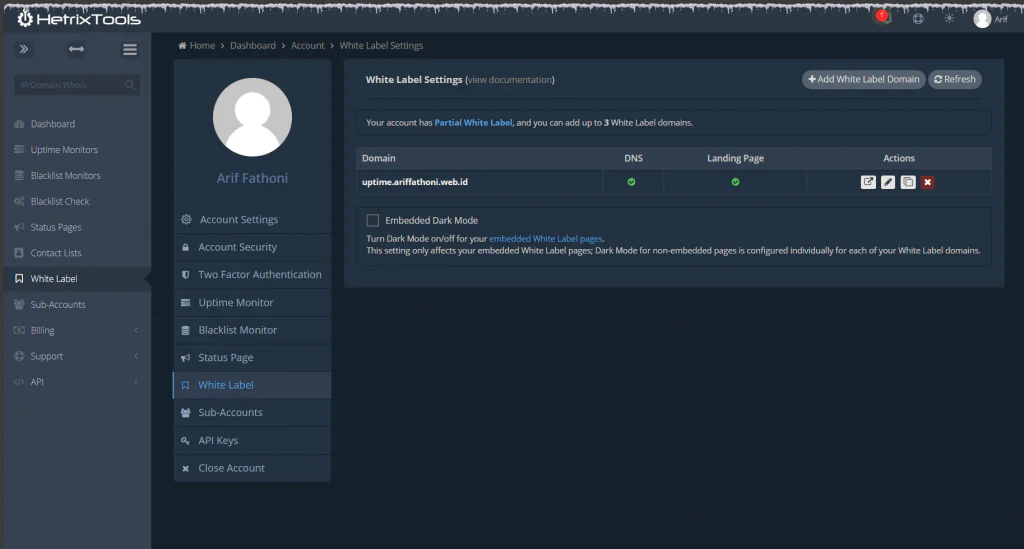Click the account menu Sub-Accounts users icon
The height and width of the screenshot is (549, 1024).
[x=185, y=413]
